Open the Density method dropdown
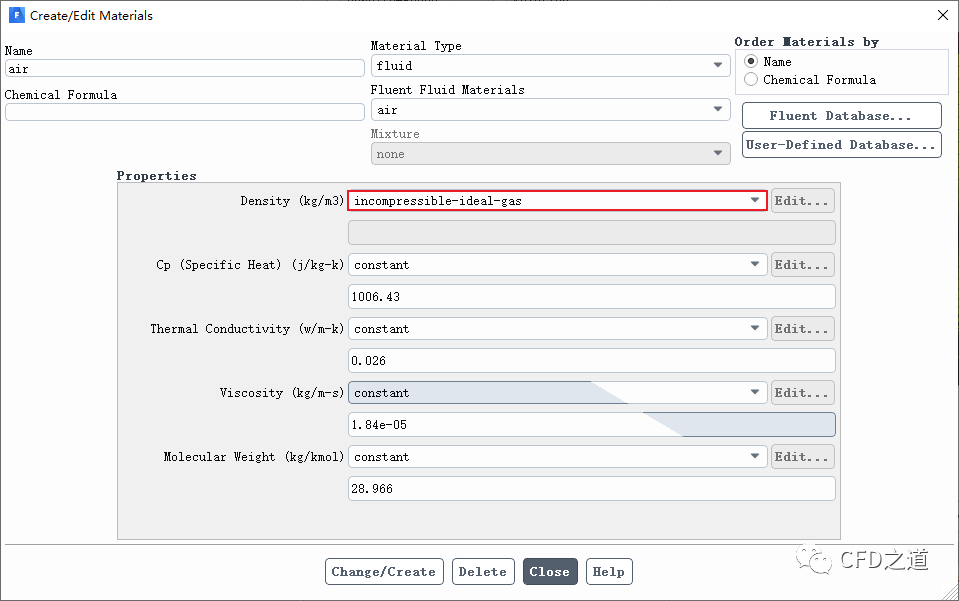The height and width of the screenshot is (601, 959). pos(557,201)
